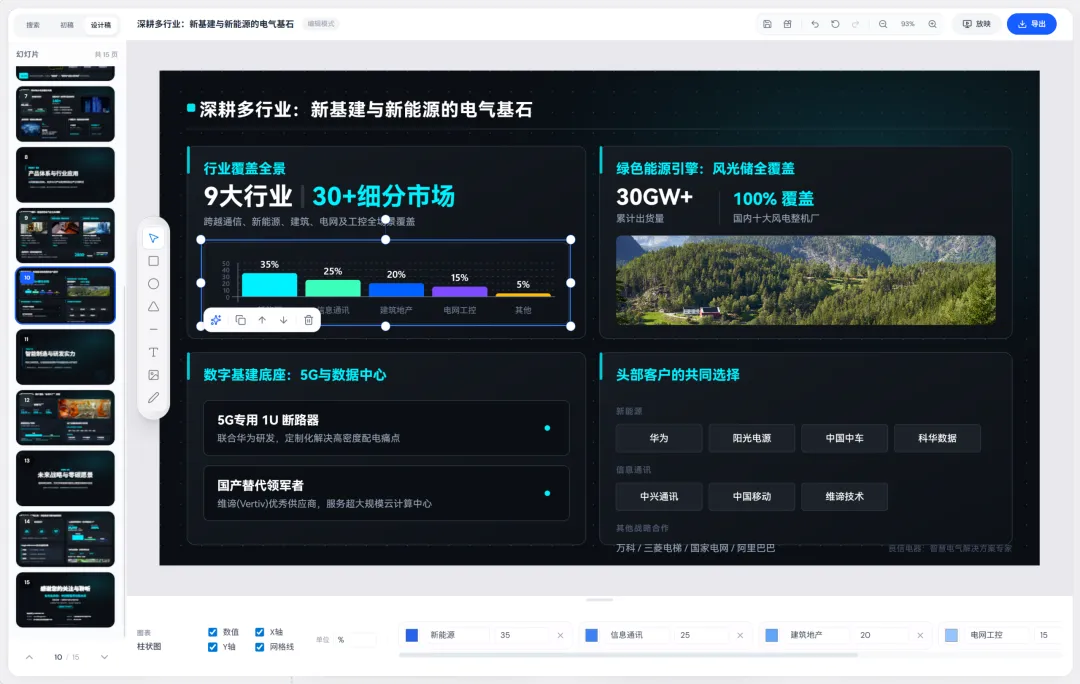The image size is (1080, 684).
Task: Click the 中国中车 customer tag
Action: click(844, 438)
